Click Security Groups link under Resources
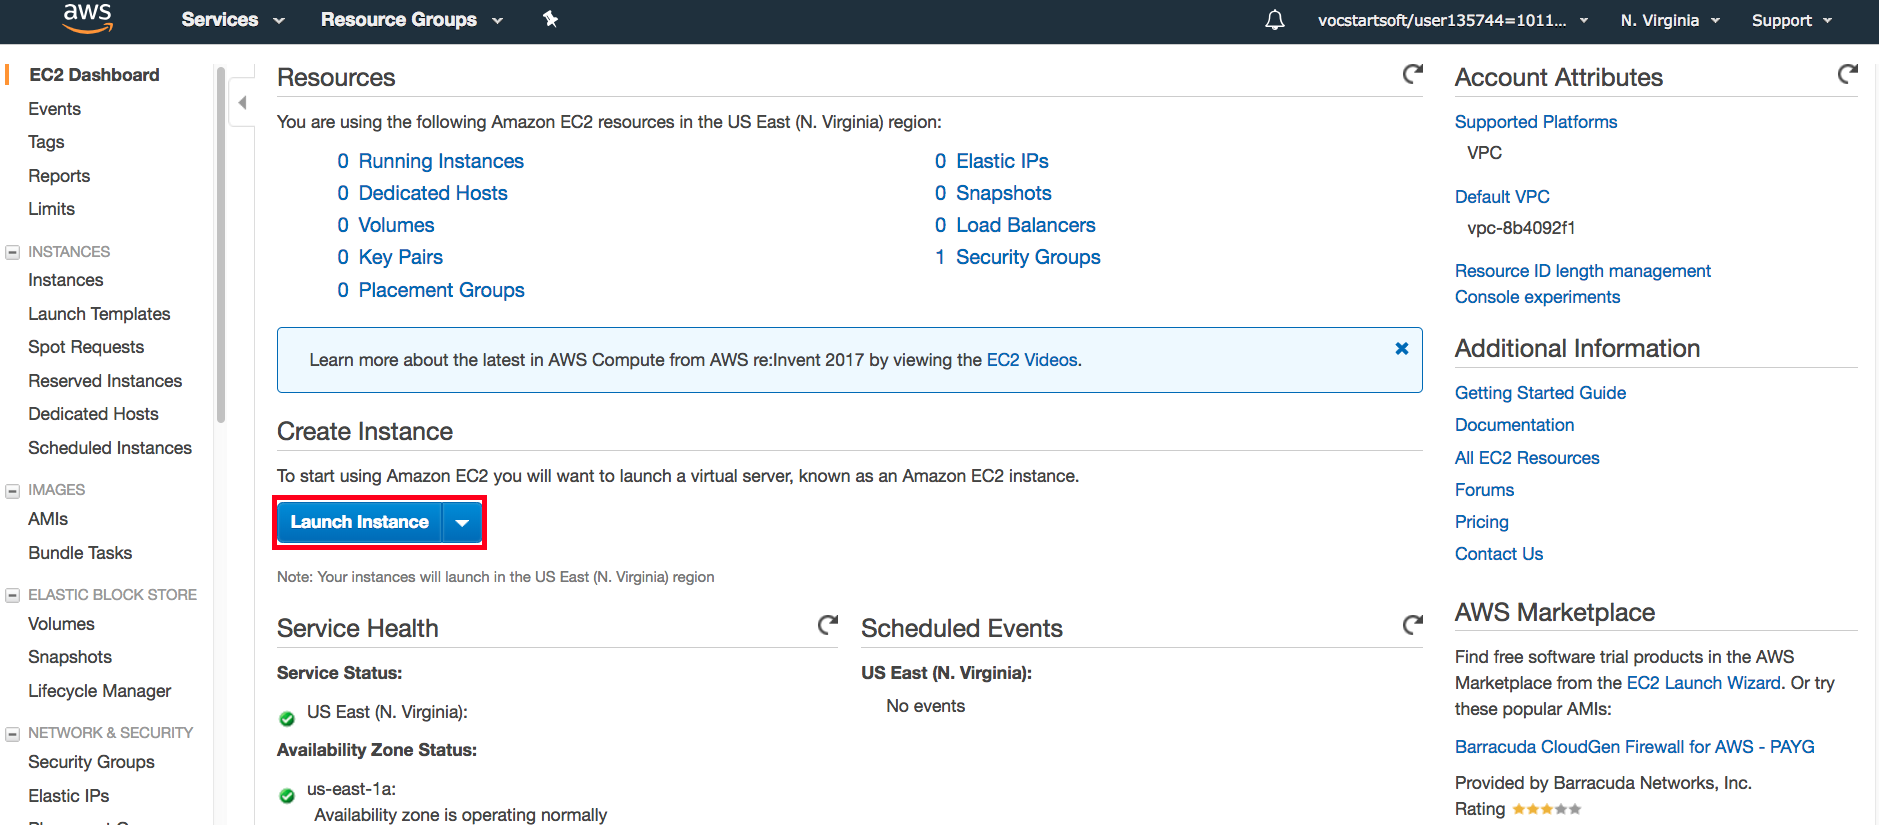Screen dimensions: 1879x830 pyautogui.click(x=1028, y=257)
